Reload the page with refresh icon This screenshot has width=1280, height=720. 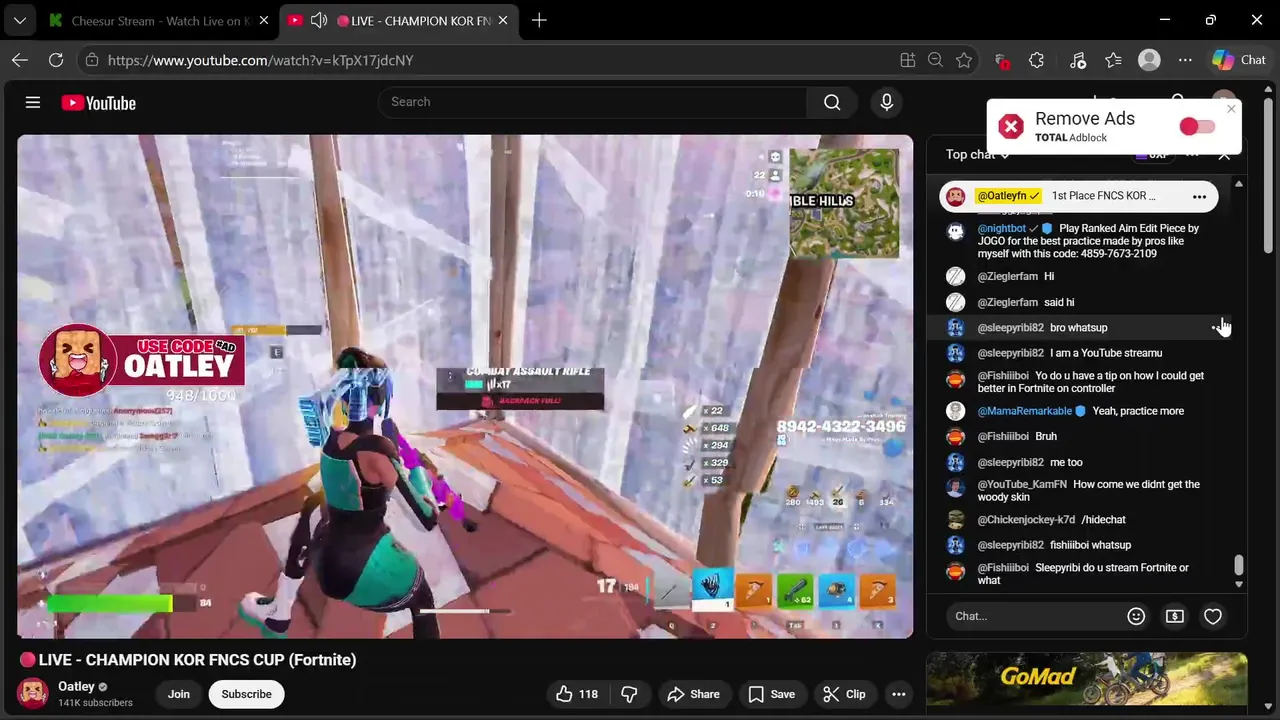(56, 60)
